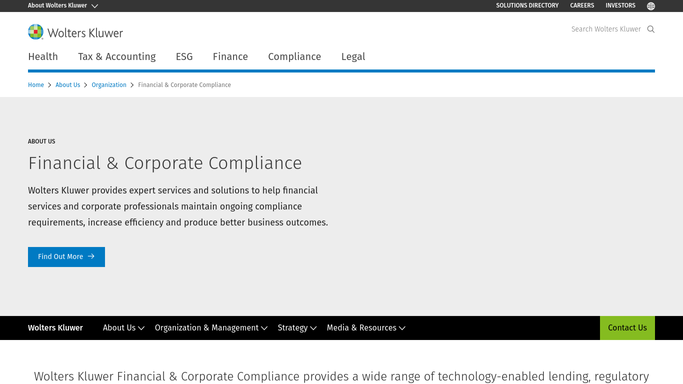Follow the Organization breadcrumb link

coord(108,85)
